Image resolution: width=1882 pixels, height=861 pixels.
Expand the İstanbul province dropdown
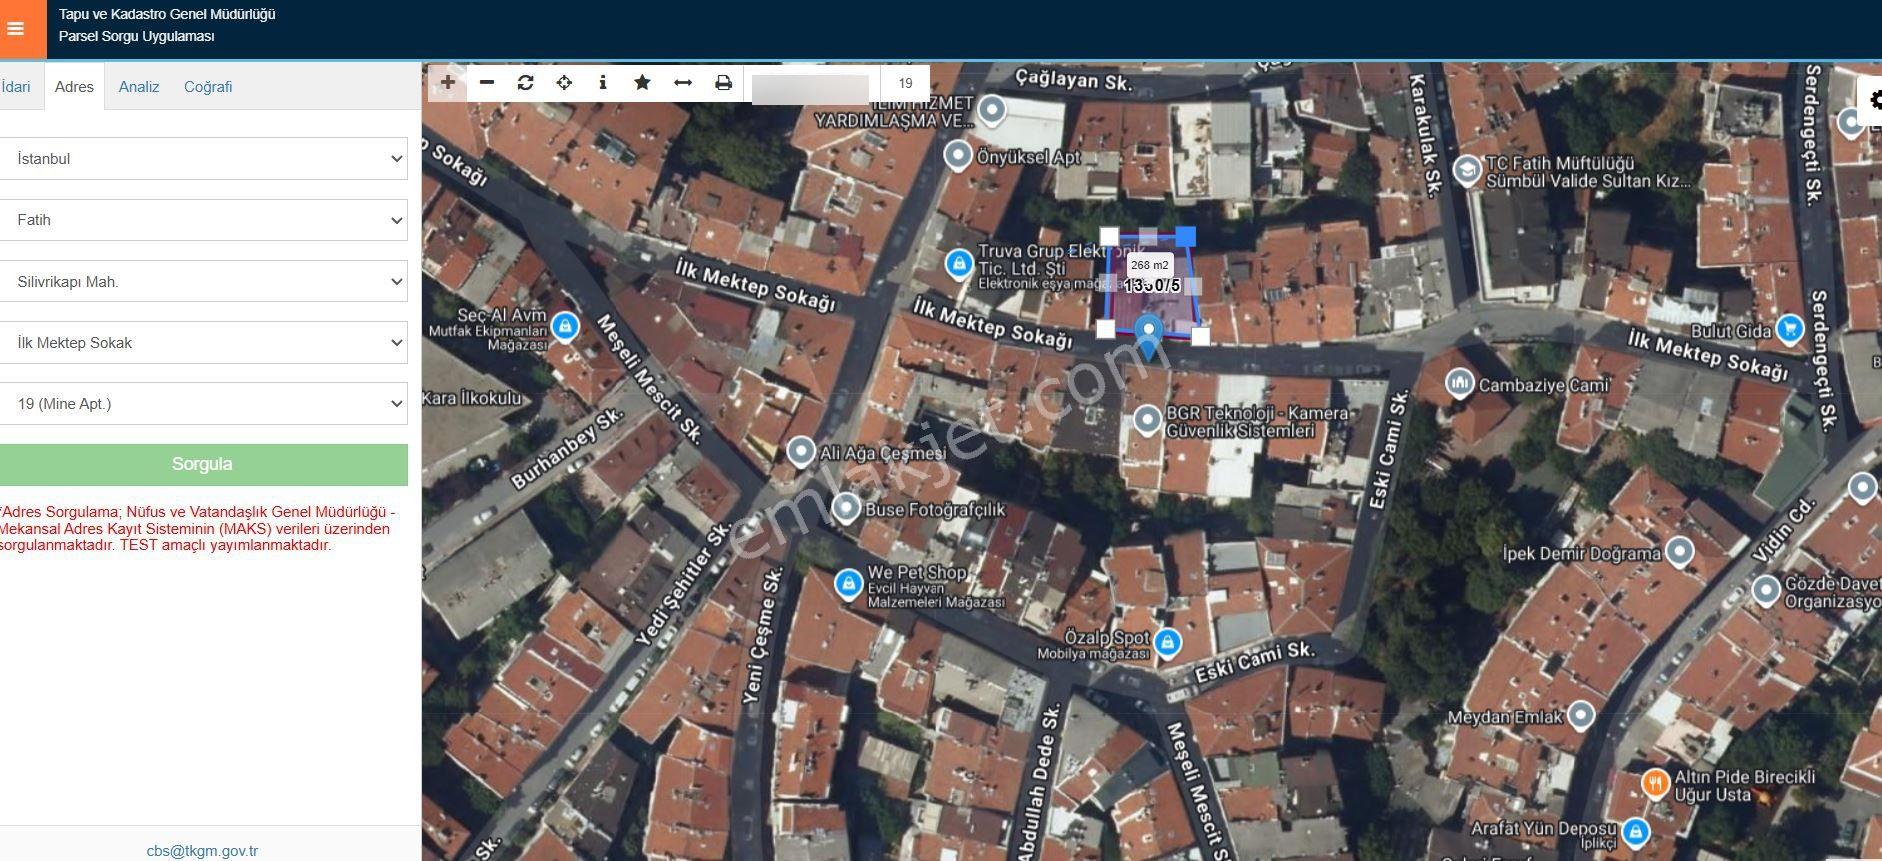pyautogui.click(x=203, y=159)
